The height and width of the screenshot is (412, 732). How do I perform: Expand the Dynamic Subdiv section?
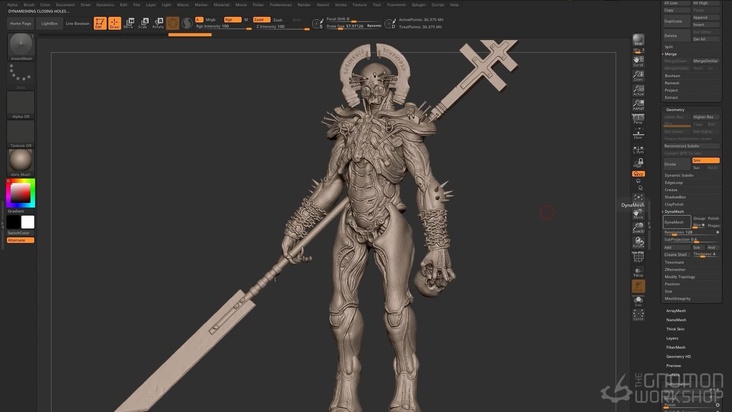click(x=679, y=175)
